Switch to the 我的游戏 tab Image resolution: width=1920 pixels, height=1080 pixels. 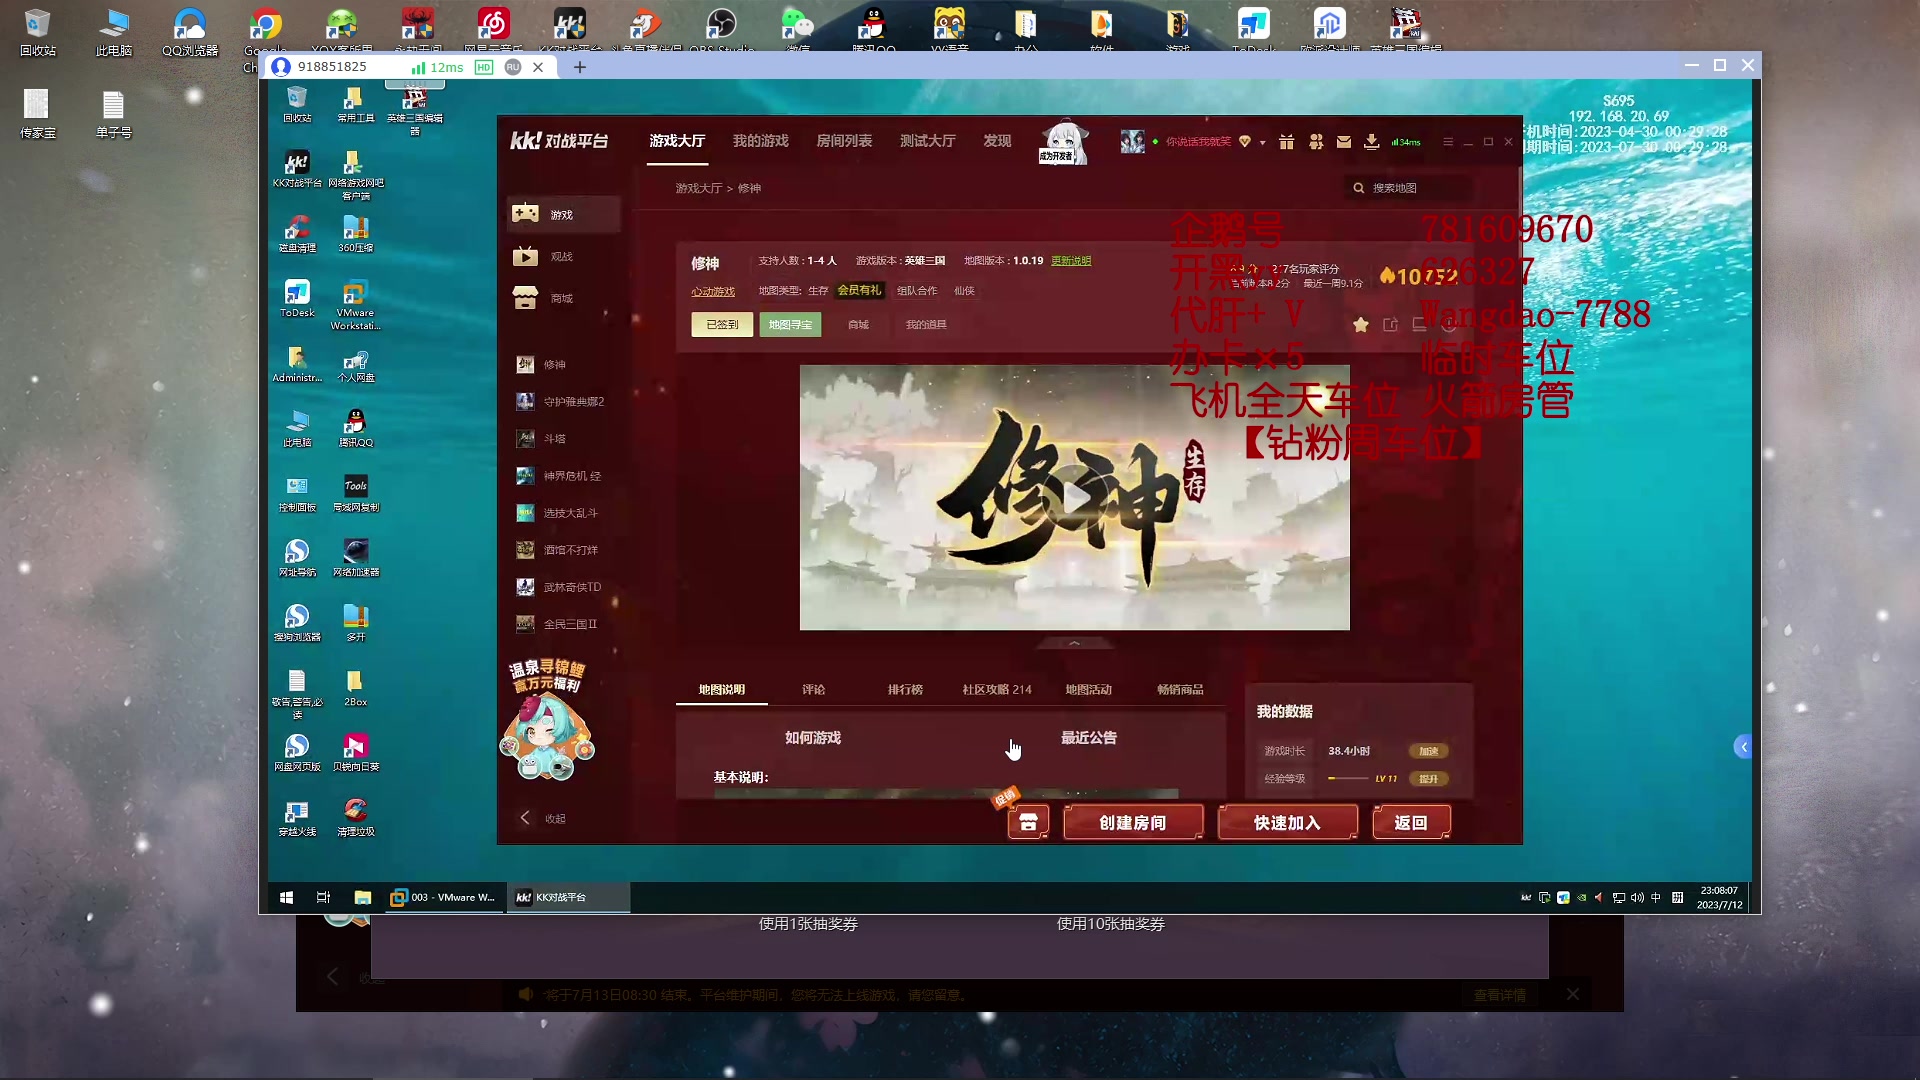760,141
